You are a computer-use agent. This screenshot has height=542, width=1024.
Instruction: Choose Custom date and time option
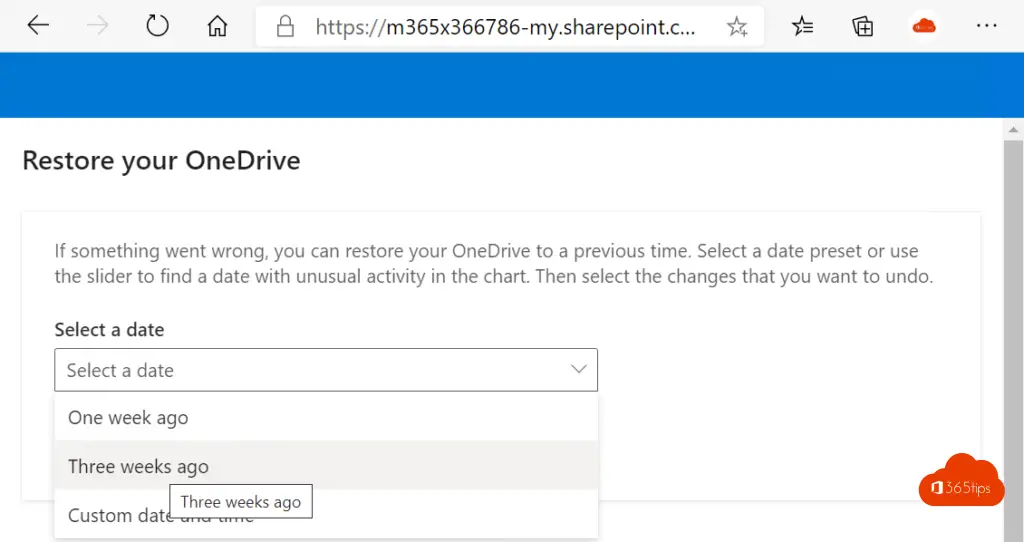click(326, 514)
